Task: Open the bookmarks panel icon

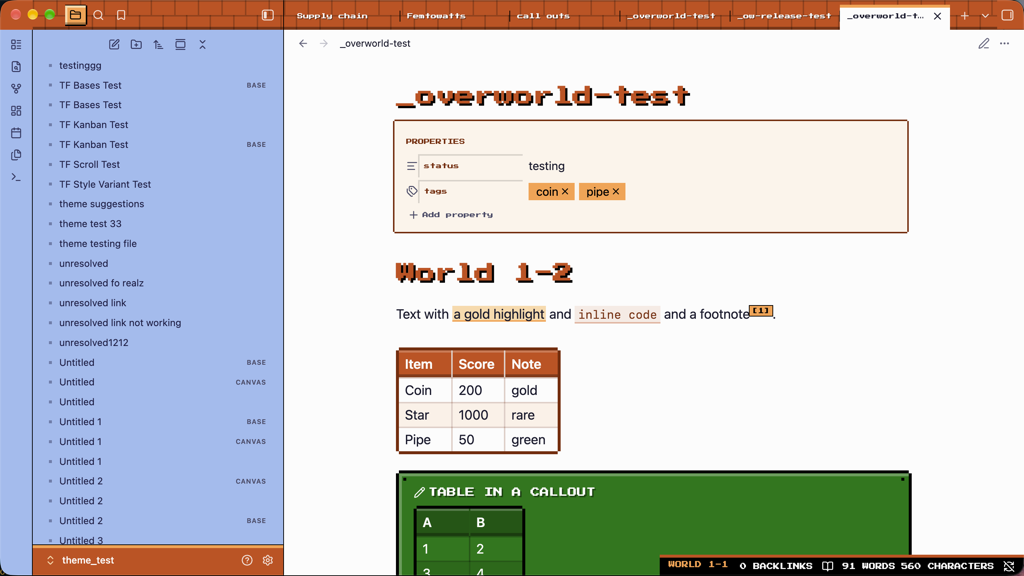Action: click(121, 15)
